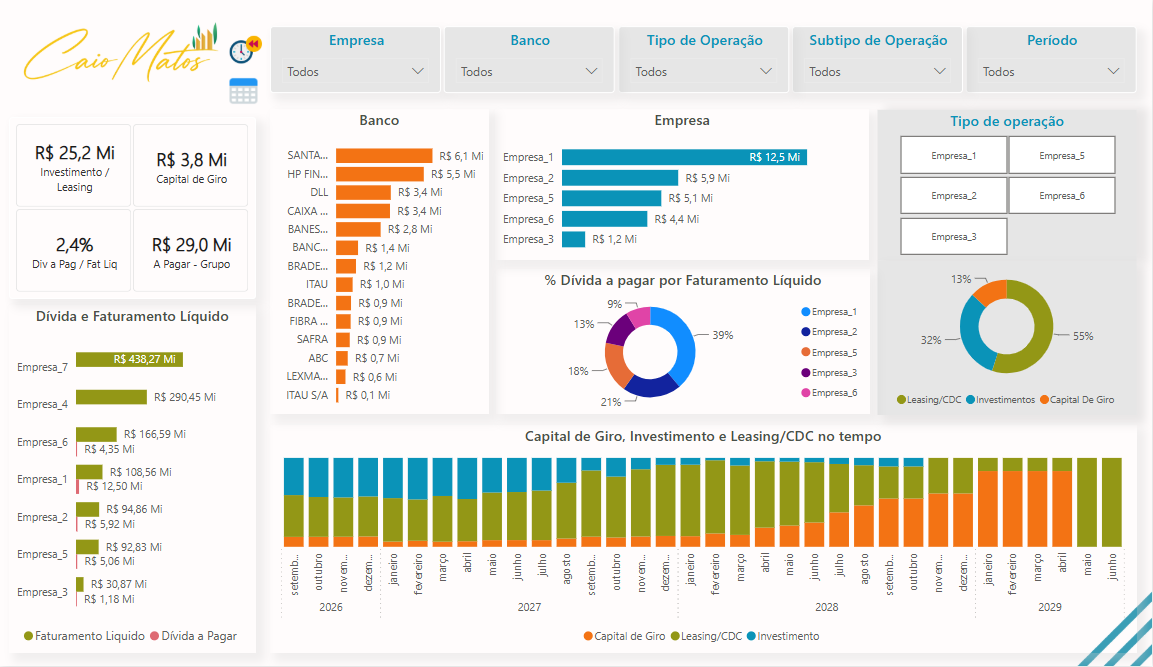Click the DLL bar in Banco chart
Image resolution: width=1153 pixels, height=667 pixels.
tap(363, 192)
